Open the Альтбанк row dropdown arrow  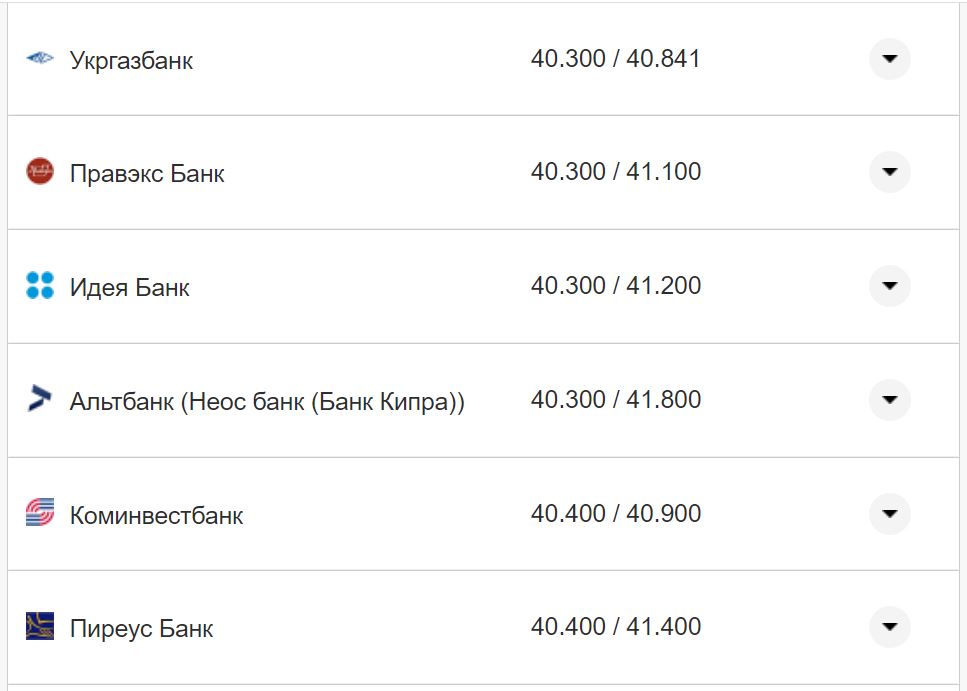889,400
